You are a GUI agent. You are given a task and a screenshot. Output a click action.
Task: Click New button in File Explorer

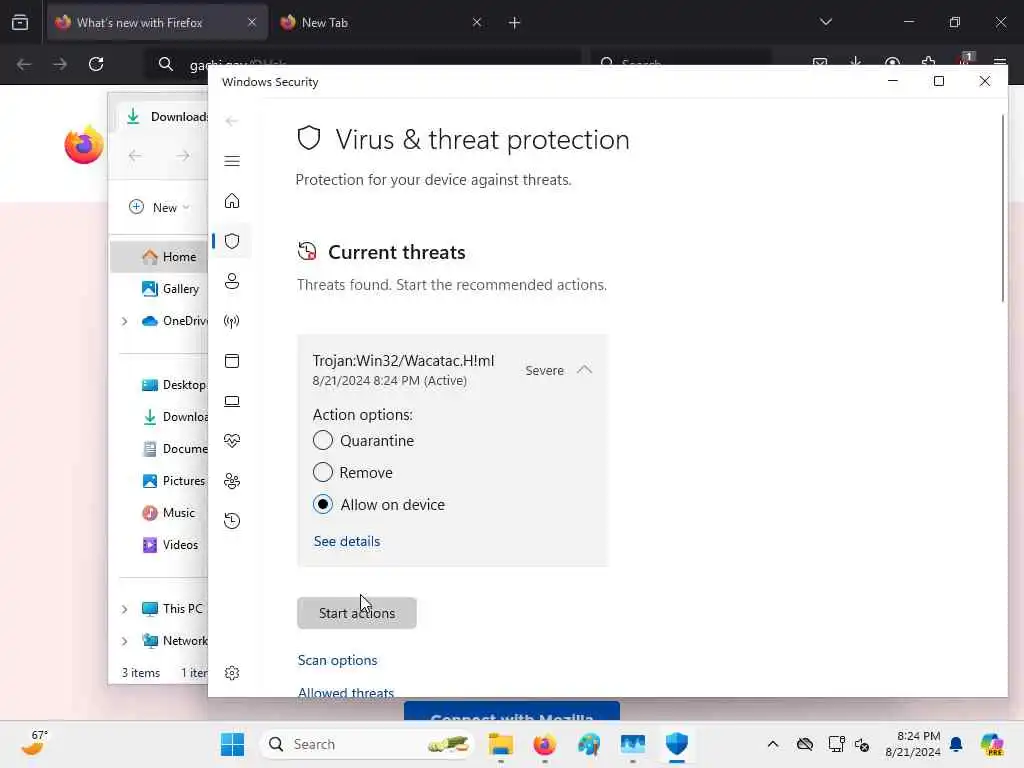[x=159, y=207]
